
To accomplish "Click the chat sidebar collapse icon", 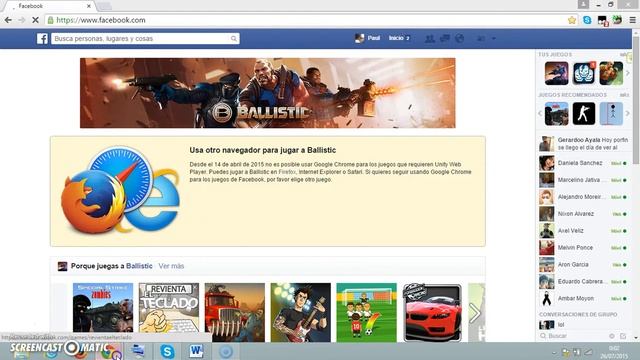I will pyautogui.click(x=623, y=336).
